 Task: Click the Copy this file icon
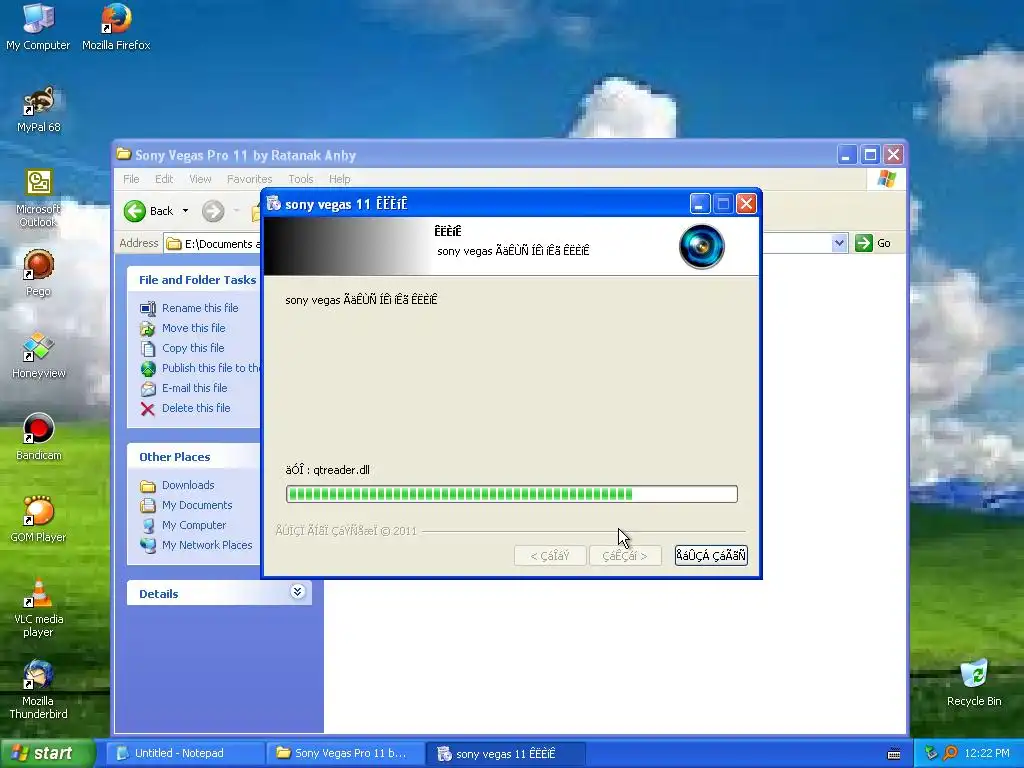click(148, 349)
